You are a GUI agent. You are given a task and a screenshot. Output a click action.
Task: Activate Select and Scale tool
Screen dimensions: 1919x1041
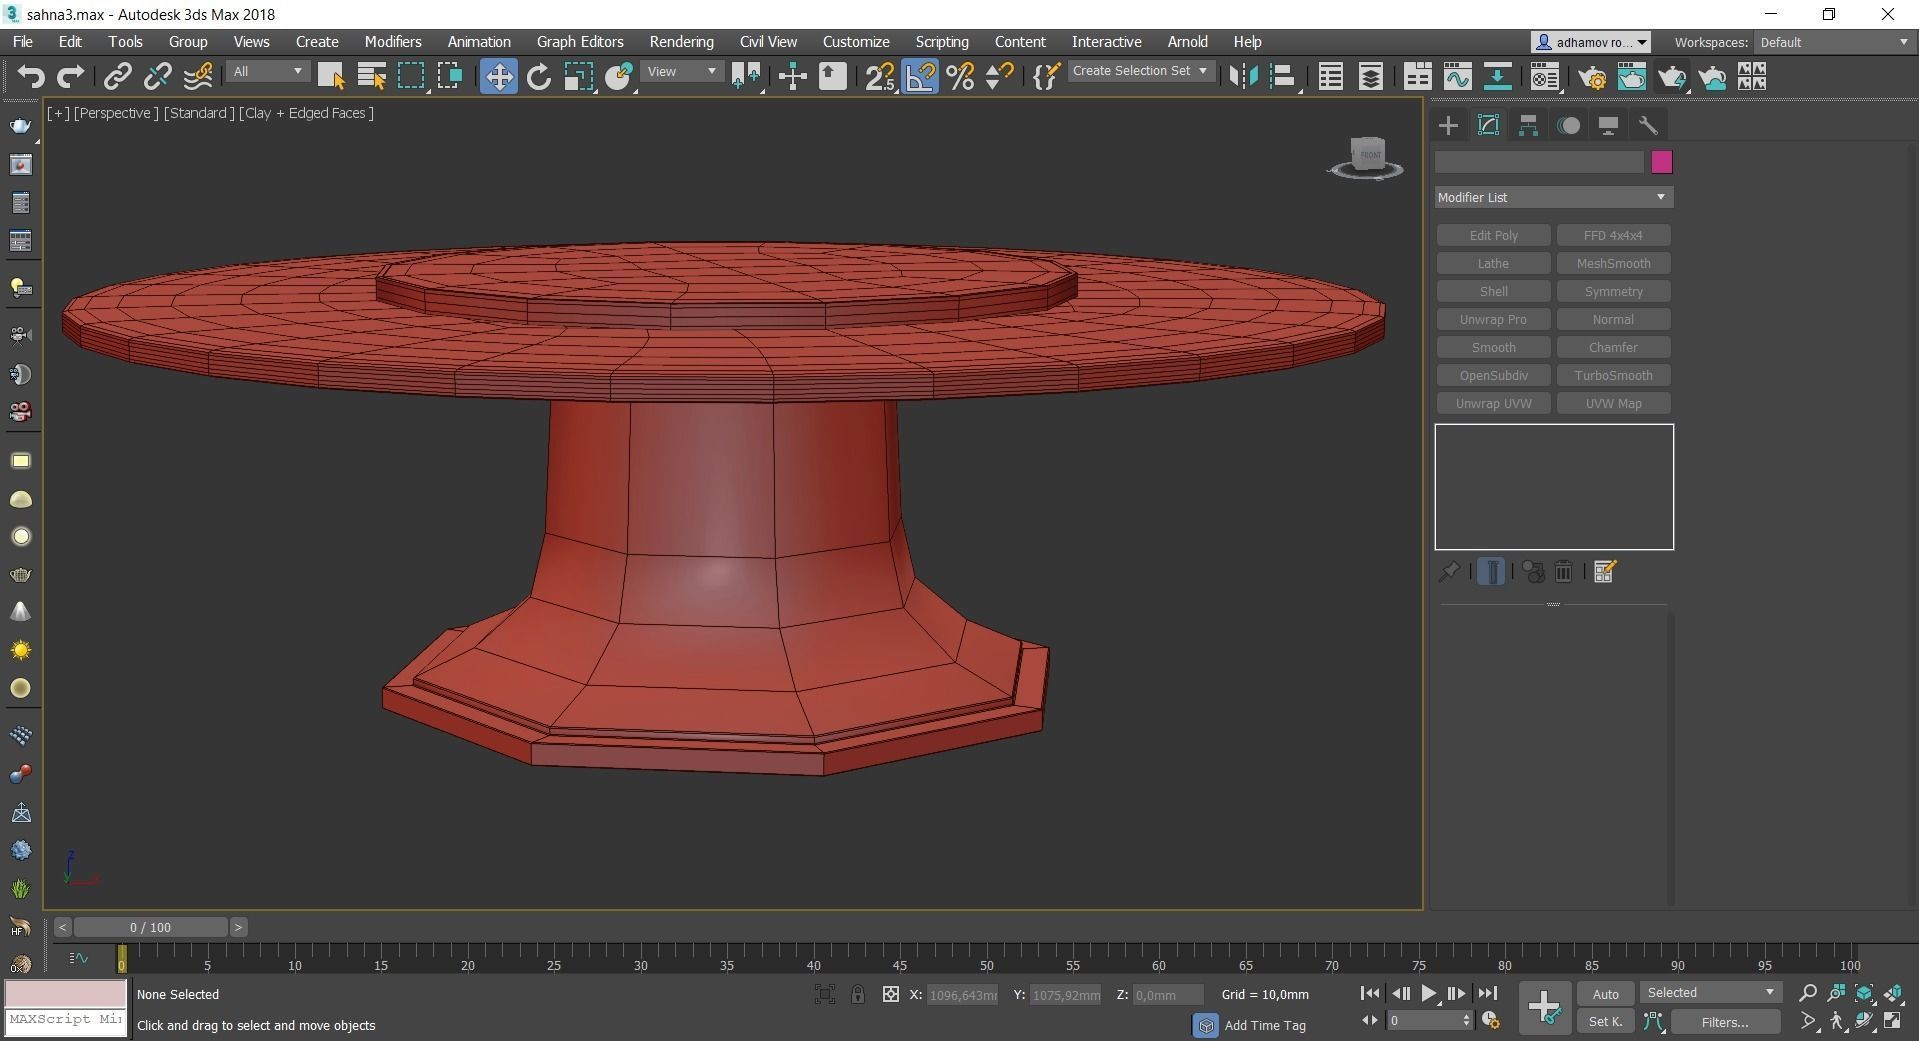coord(579,77)
